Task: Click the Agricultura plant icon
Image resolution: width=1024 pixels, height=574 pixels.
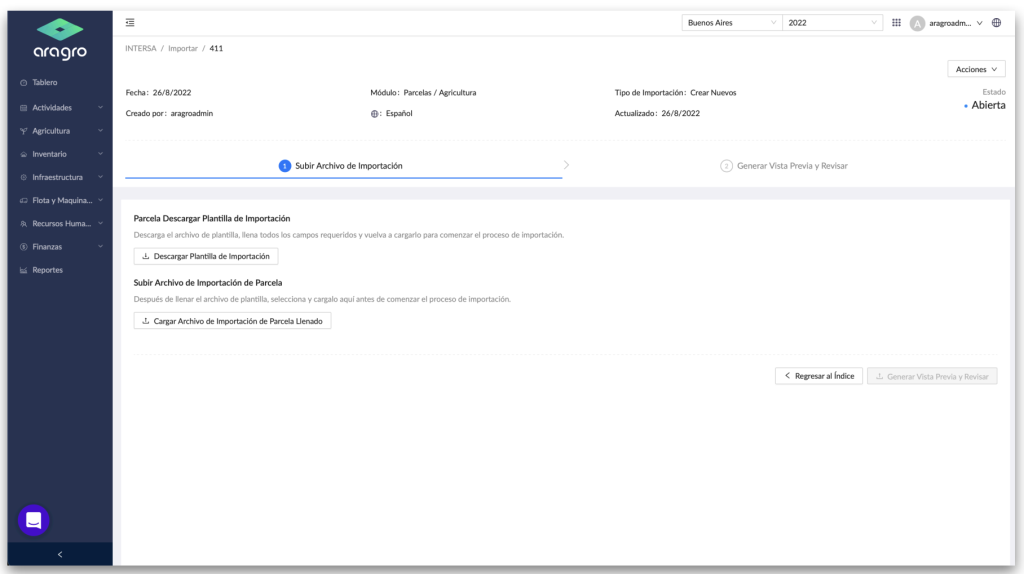Action: [x=24, y=131]
